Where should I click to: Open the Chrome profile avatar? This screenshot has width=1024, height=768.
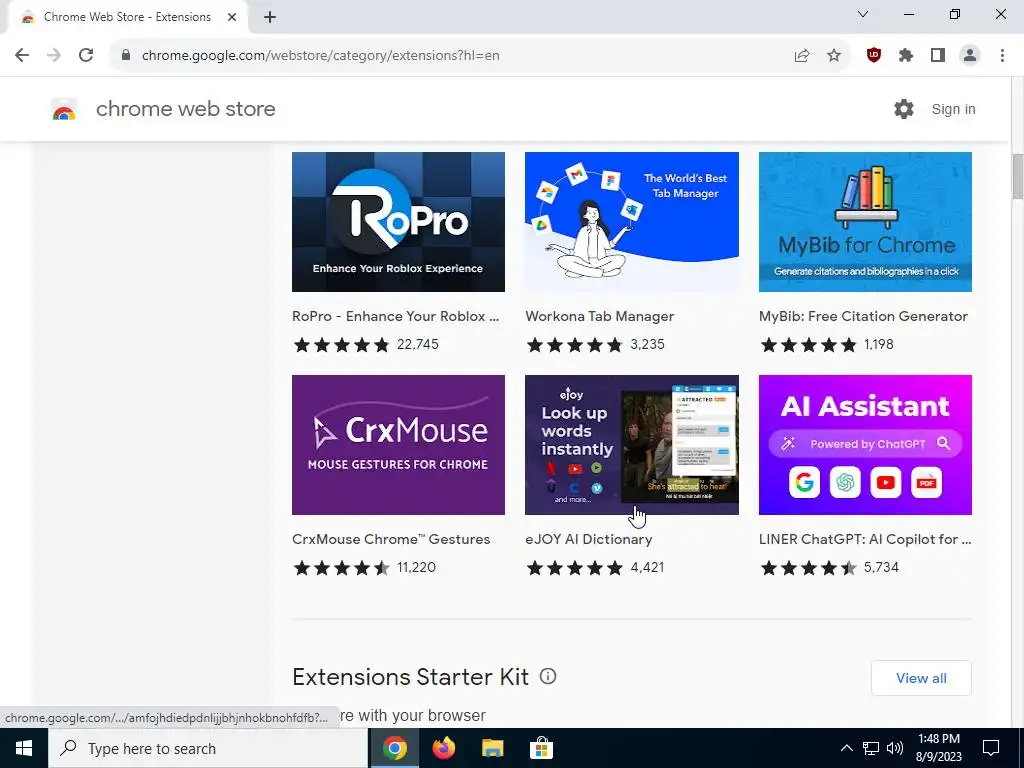click(970, 56)
